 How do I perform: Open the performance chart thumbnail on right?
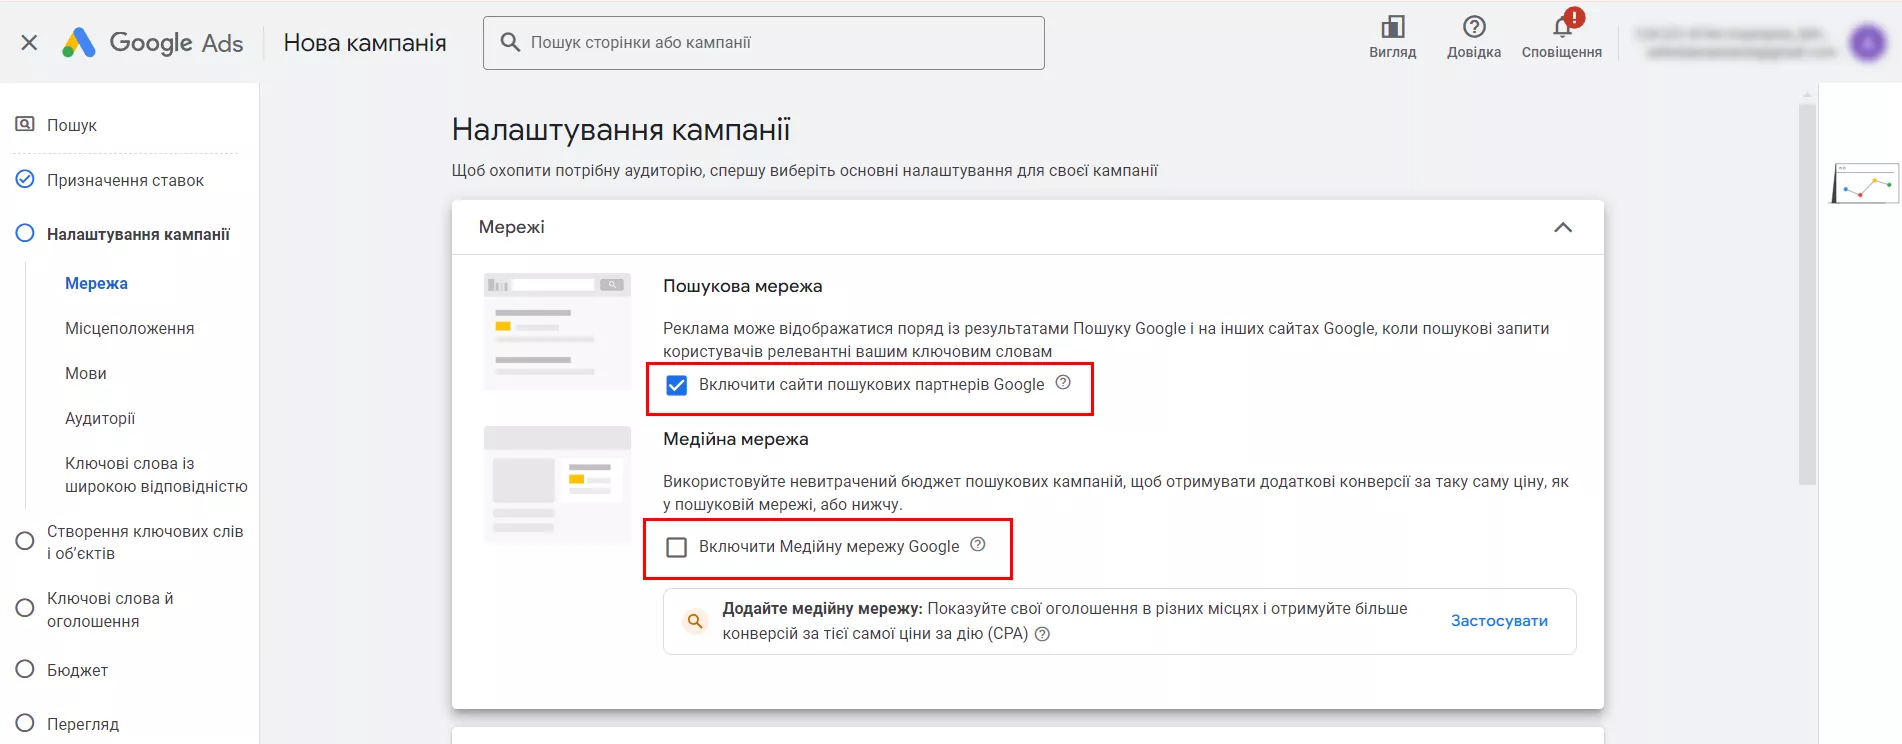coord(1865,184)
